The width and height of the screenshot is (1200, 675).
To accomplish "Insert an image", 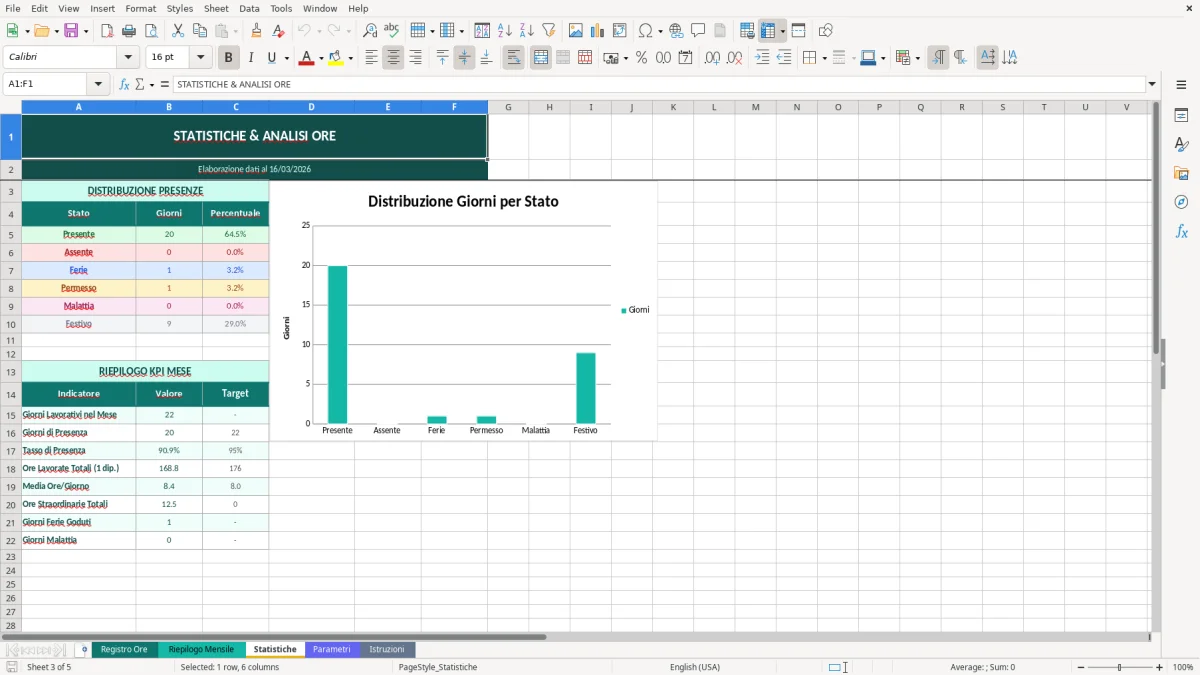I will click(576, 31).
